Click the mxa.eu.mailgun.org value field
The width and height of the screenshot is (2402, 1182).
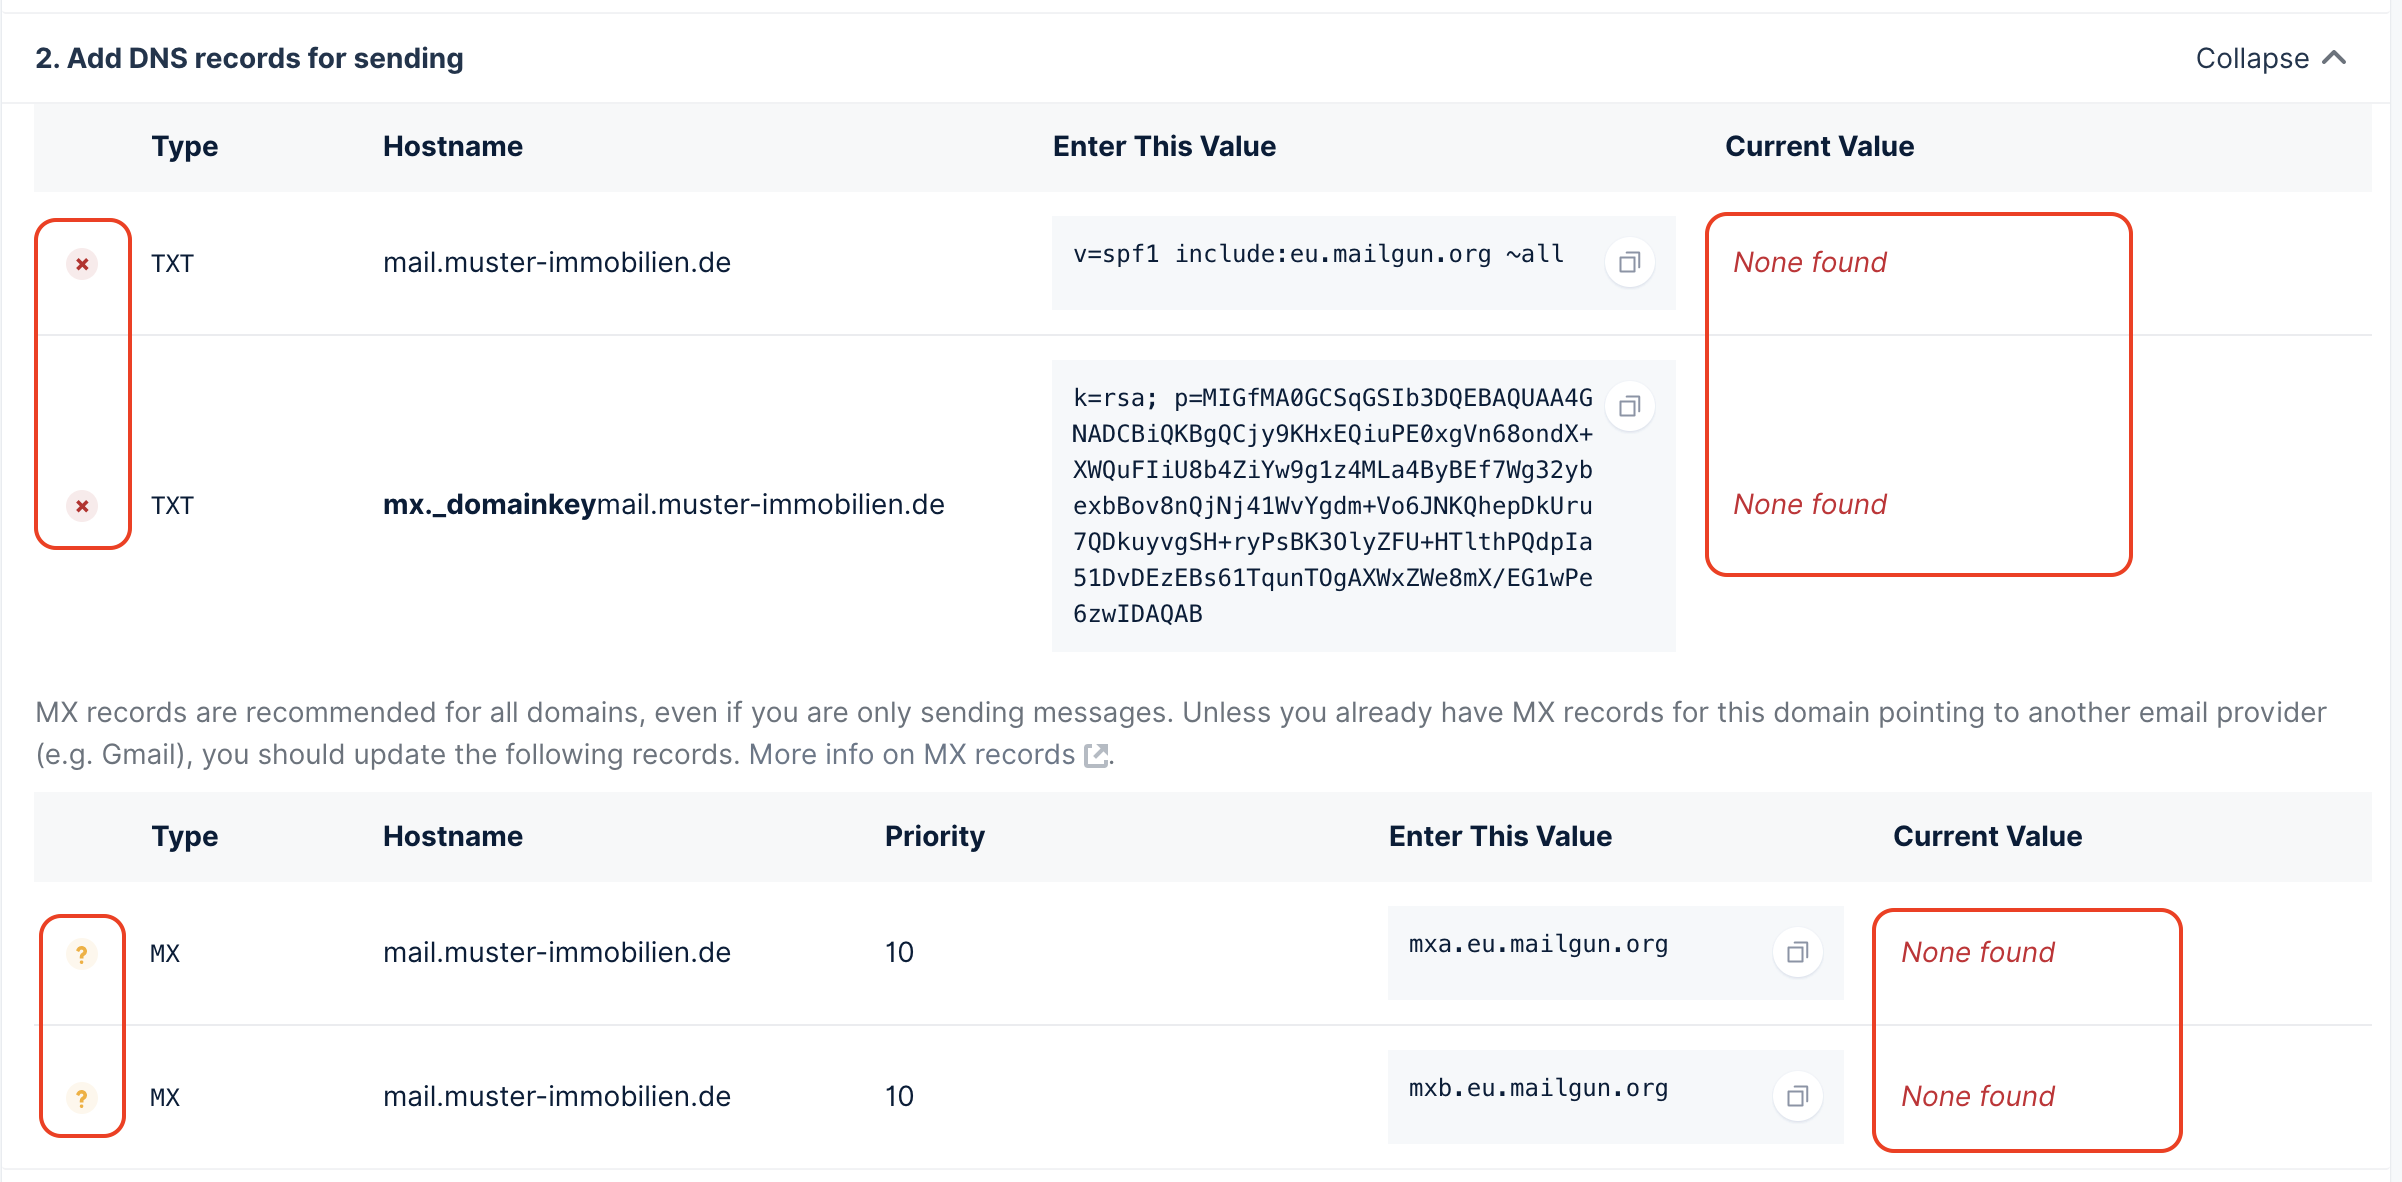pos(1538,945)
